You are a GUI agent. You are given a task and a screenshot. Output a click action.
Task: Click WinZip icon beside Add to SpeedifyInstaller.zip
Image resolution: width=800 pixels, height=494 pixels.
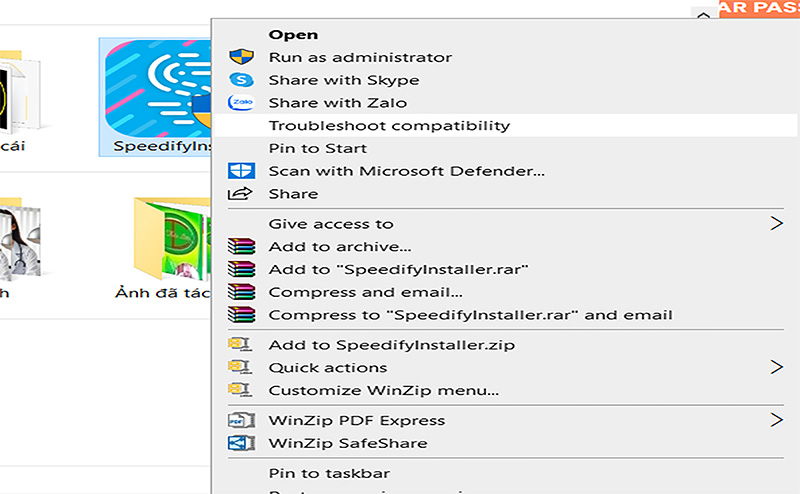pyautogui.click(x=240, y=344)
